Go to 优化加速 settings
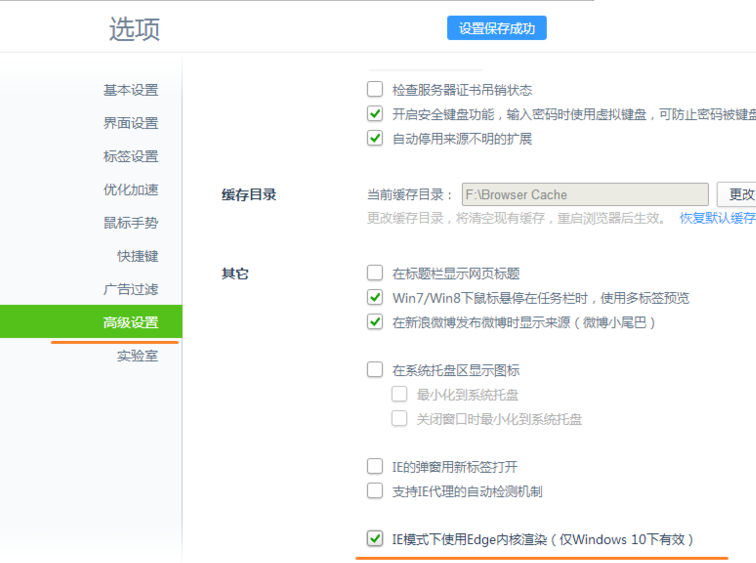Screen dimensions: 756x563 pos(130,189)
